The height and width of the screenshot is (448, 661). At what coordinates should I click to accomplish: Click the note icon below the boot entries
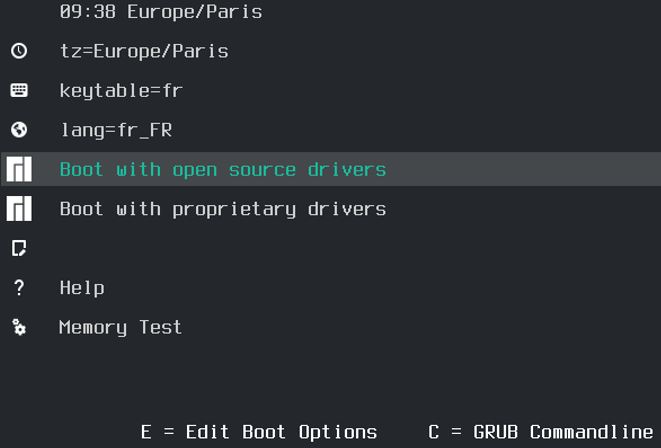19,248
